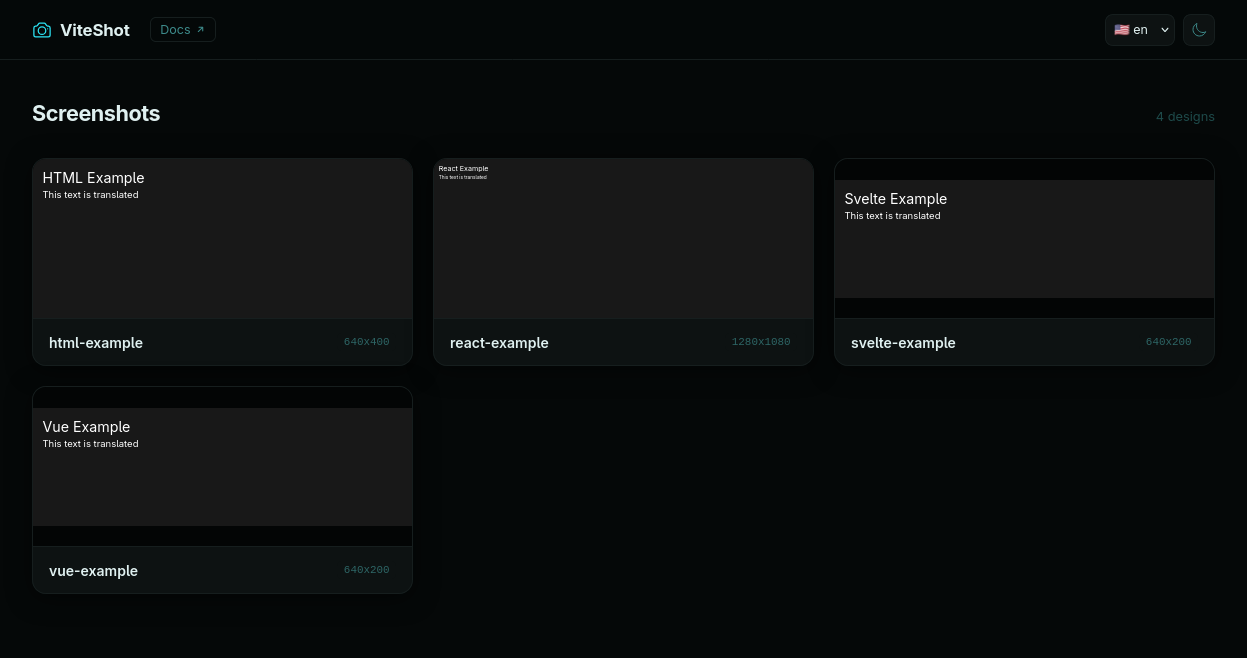The width and height of the screenshot is (1247, 658).
Task: Select the vue-example card title
Action: point(93,571)
